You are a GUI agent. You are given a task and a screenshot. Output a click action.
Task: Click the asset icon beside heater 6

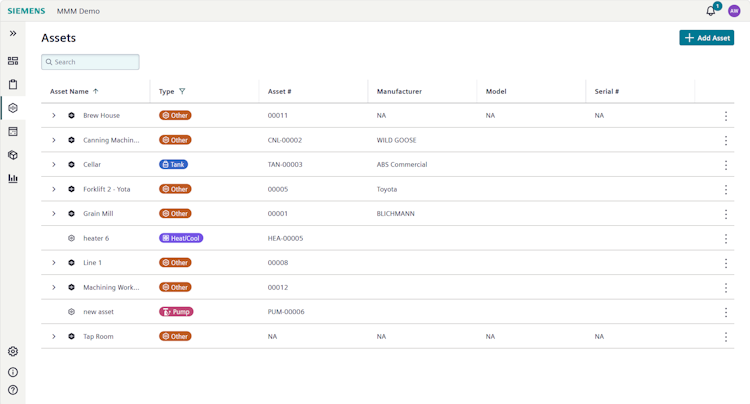(71, 238)
